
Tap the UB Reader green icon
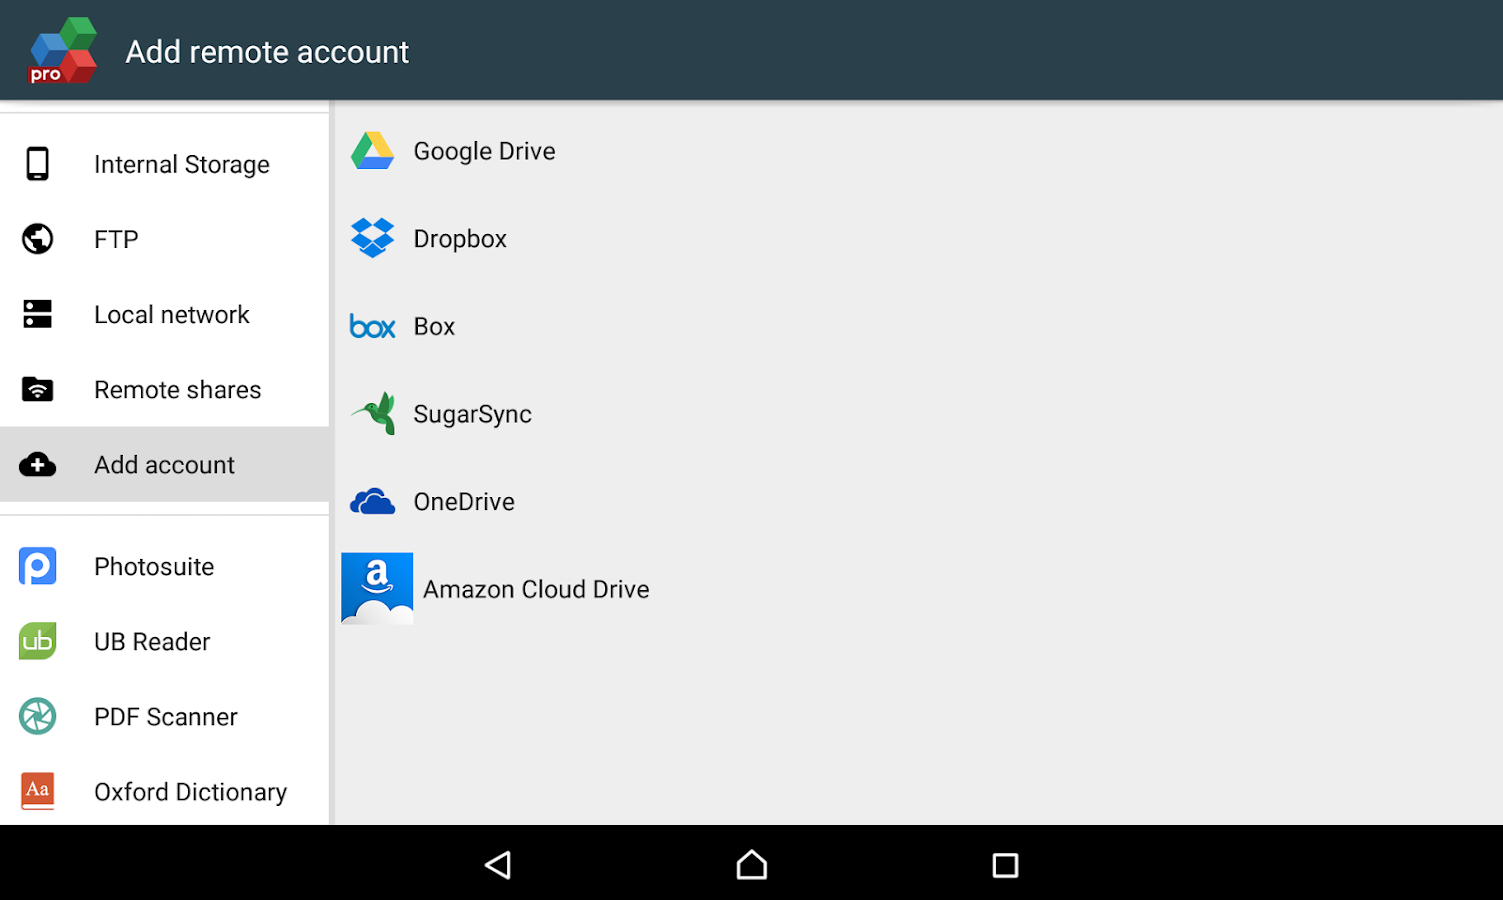click(x=38, y=641)
